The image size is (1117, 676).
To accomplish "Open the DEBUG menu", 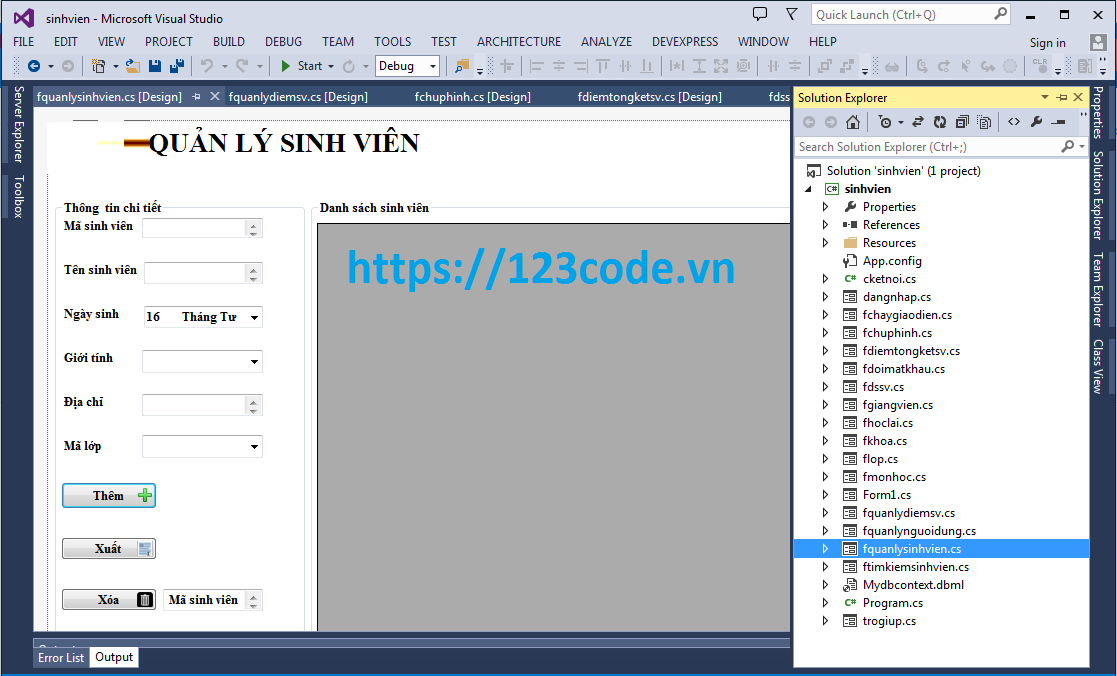I will click(x=283, y=42).
